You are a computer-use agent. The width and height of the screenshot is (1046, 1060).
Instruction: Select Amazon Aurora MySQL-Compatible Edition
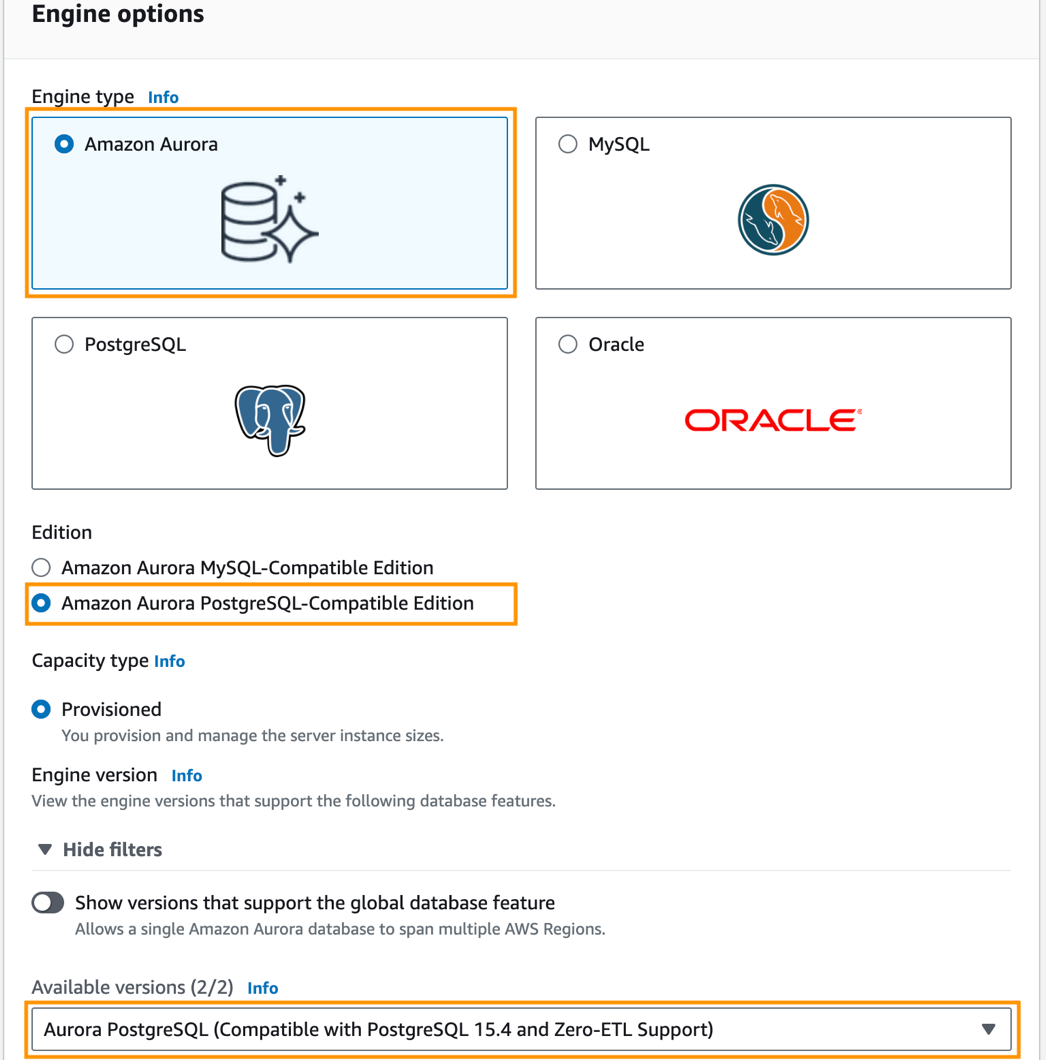pos(41,567)
